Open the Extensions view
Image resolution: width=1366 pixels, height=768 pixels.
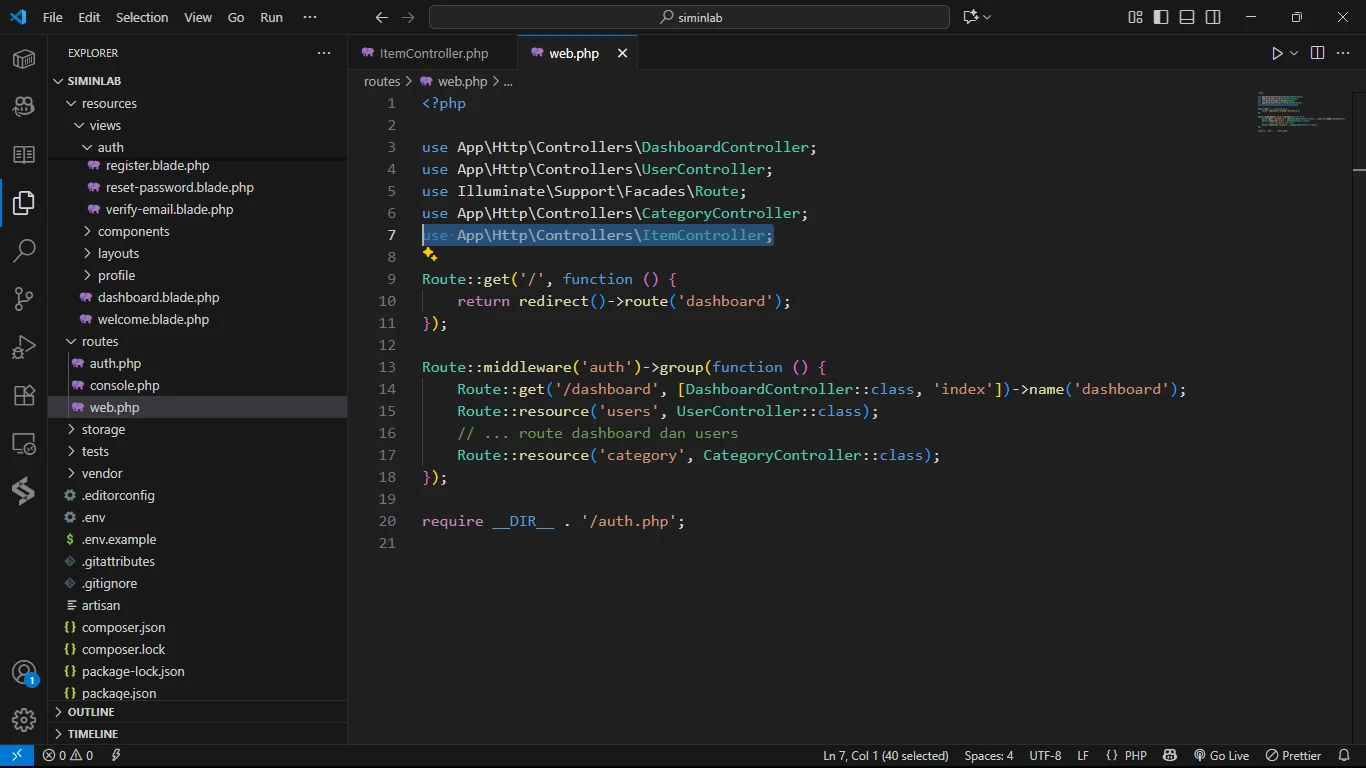click(24, 395)
